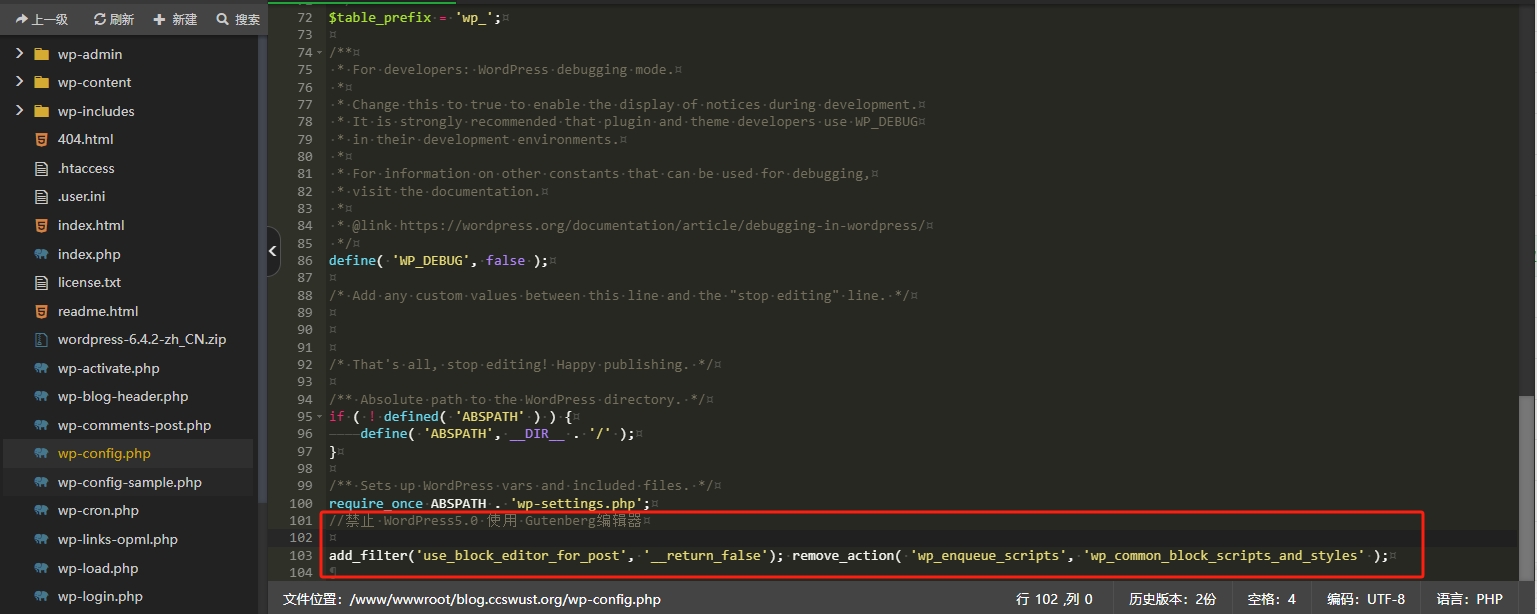This screenshot has height=614, width=1537.
Task: Click the zip icon for wordpress-6.4.2-zh_CN.zip
Action: pos(41,340)
